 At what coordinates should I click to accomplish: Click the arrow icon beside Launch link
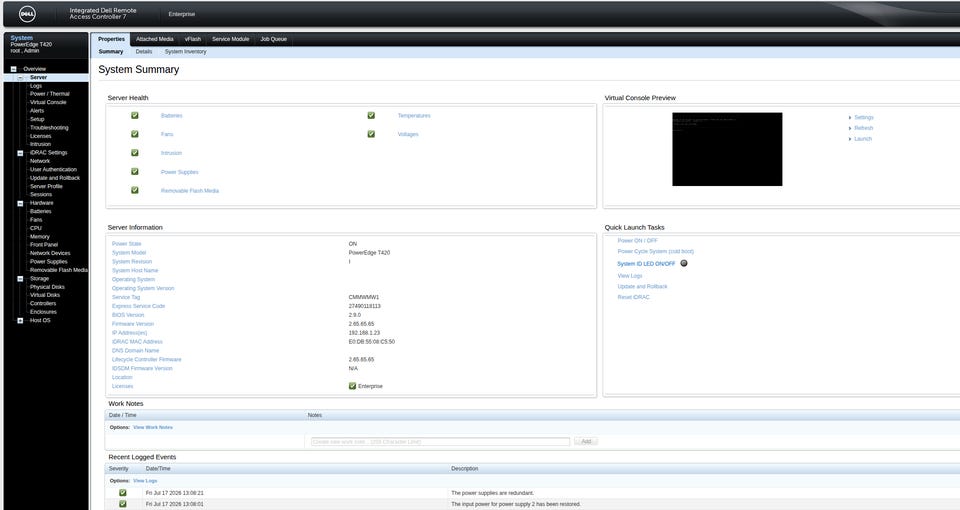(x=850, y=139)
